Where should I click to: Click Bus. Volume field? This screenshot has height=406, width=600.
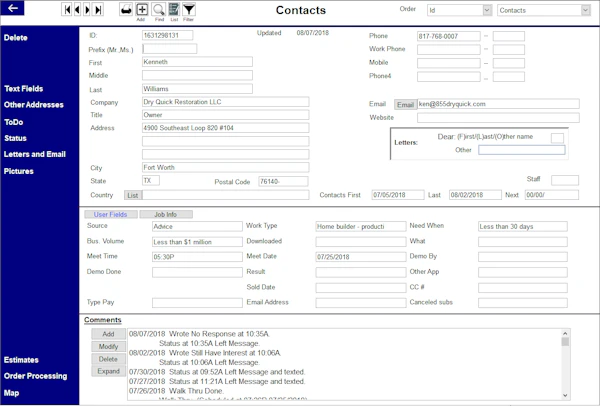tap(197, 242)
